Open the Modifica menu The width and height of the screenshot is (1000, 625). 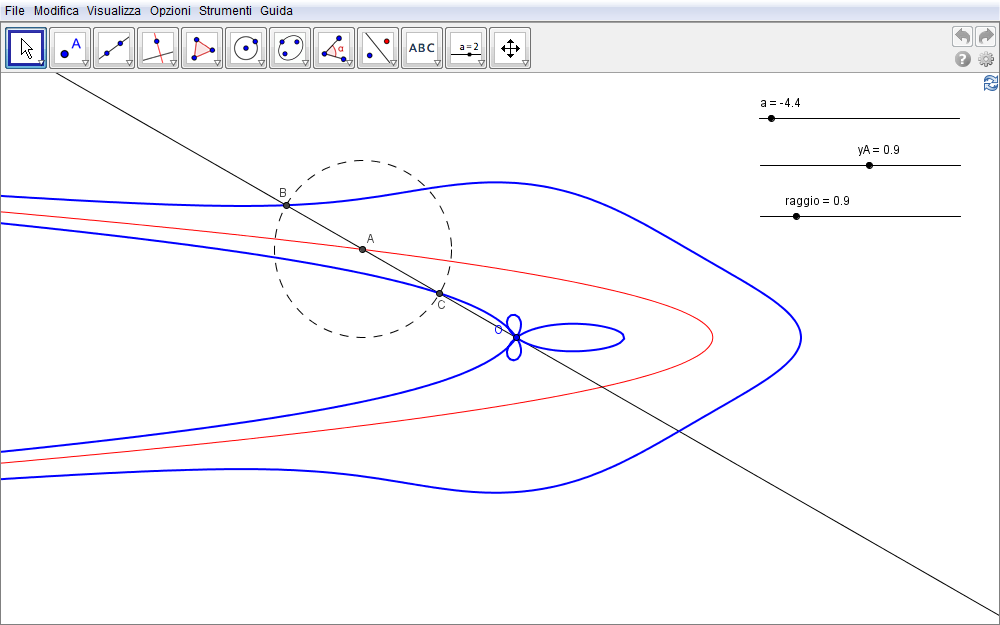pyautogui.click(x=56, y=10)
